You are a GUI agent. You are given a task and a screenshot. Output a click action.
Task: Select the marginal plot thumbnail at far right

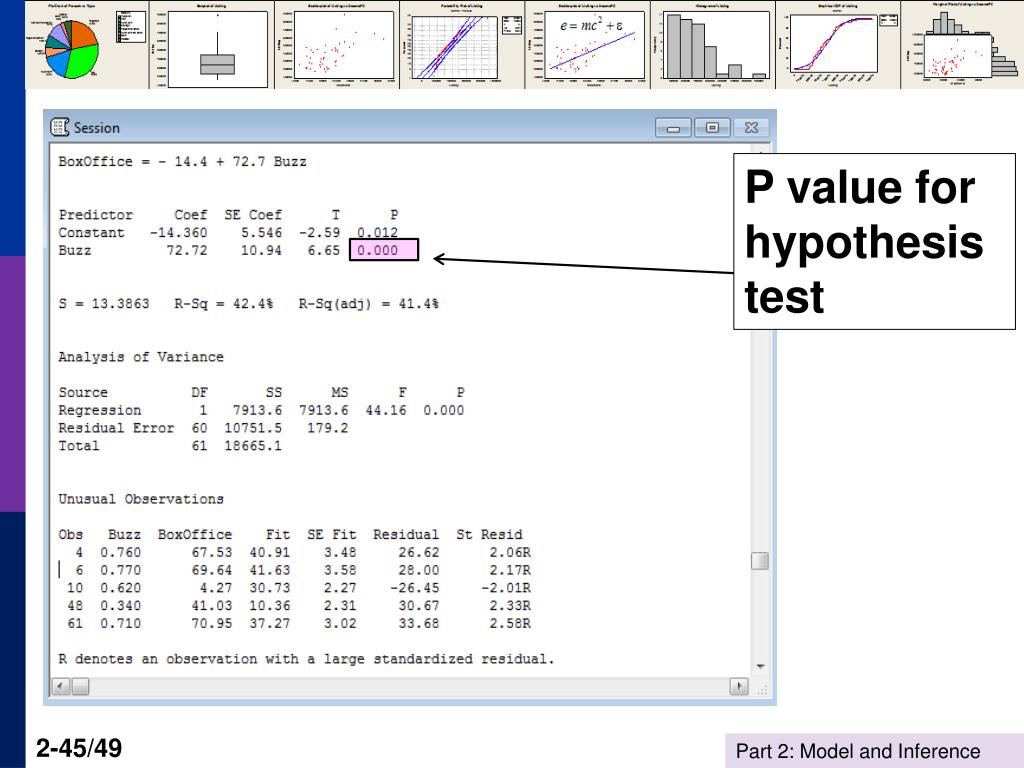963,45
